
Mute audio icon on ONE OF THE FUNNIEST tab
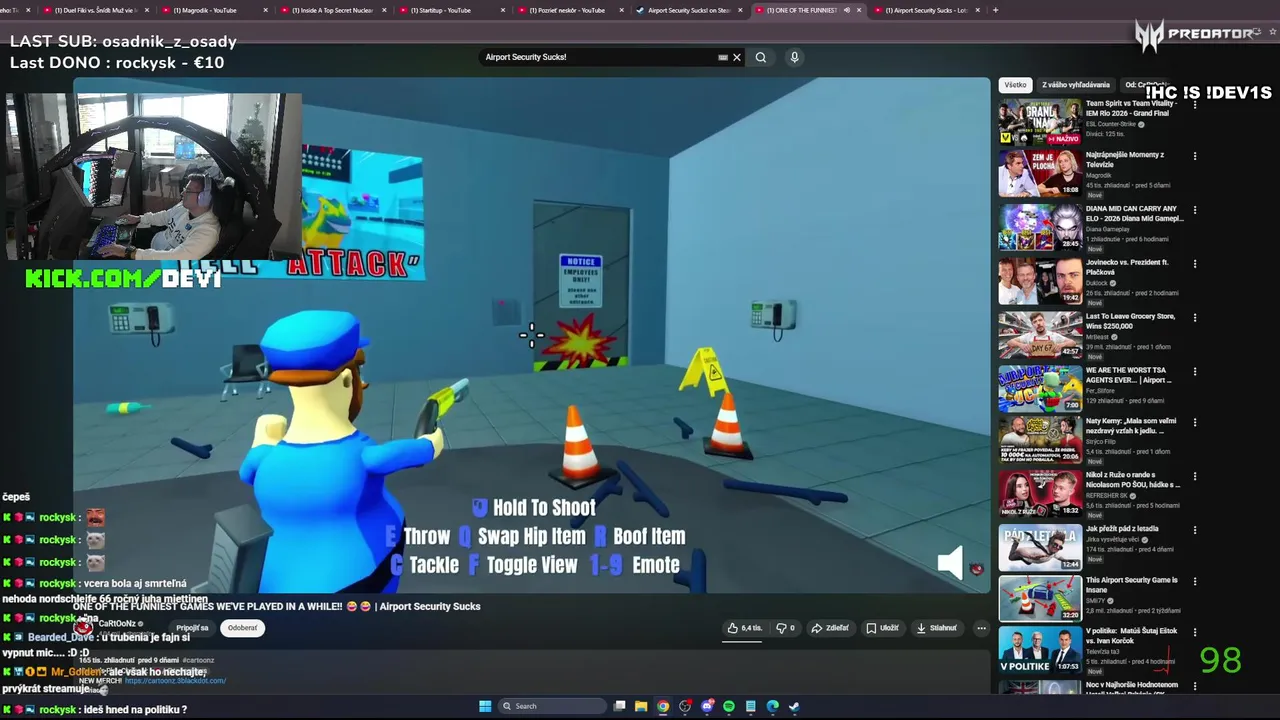coord(846,10)
